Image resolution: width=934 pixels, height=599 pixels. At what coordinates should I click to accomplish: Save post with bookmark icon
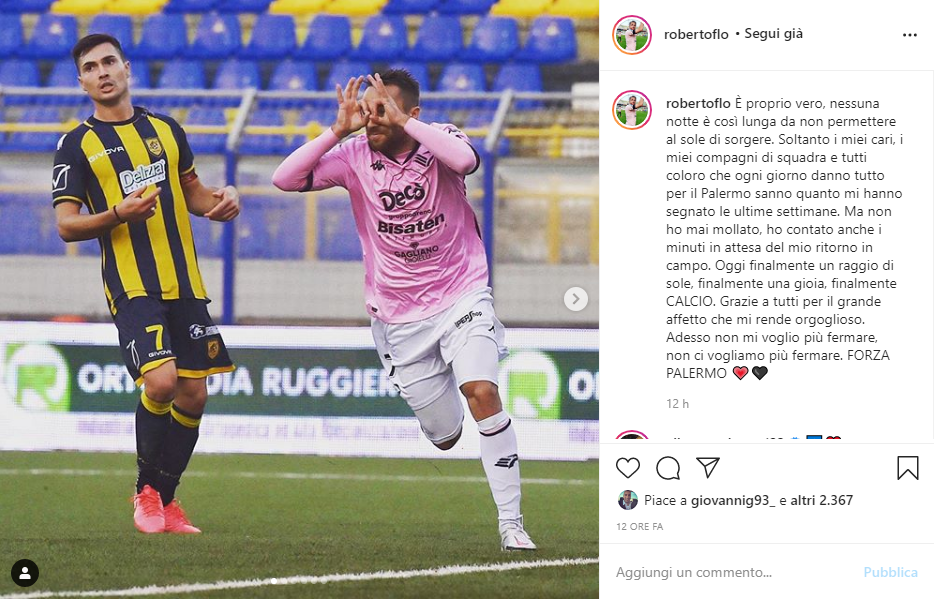pos(908,468)
